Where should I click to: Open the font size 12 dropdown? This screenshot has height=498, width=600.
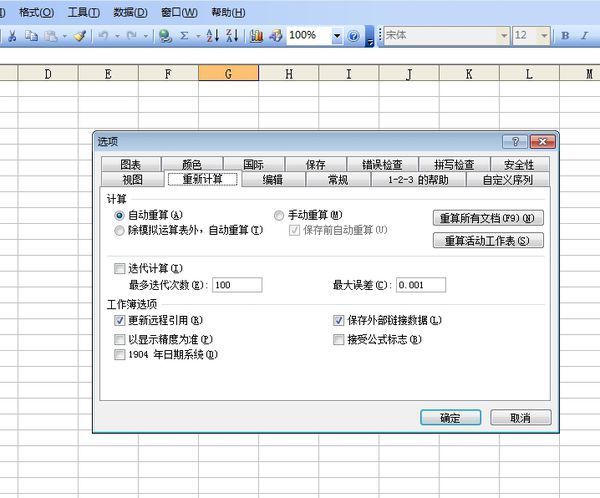point(545,36)
